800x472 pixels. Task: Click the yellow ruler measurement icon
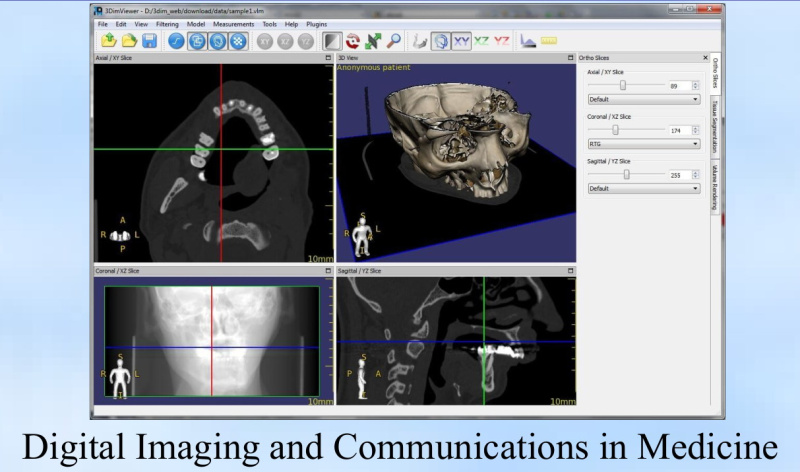click(x=548, y=41)
